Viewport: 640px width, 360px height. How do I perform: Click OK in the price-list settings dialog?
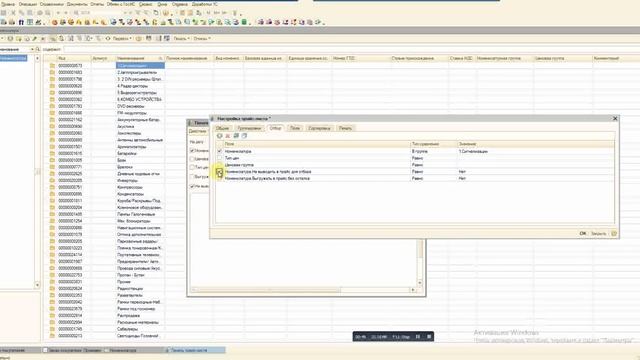pos(583,233)
